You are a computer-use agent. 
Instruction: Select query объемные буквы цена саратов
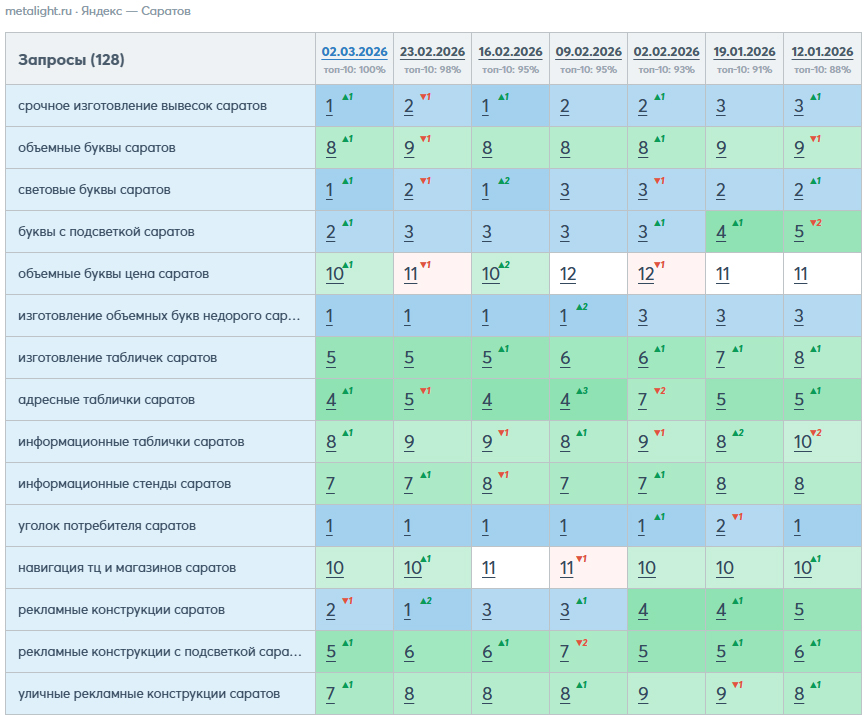113,273
